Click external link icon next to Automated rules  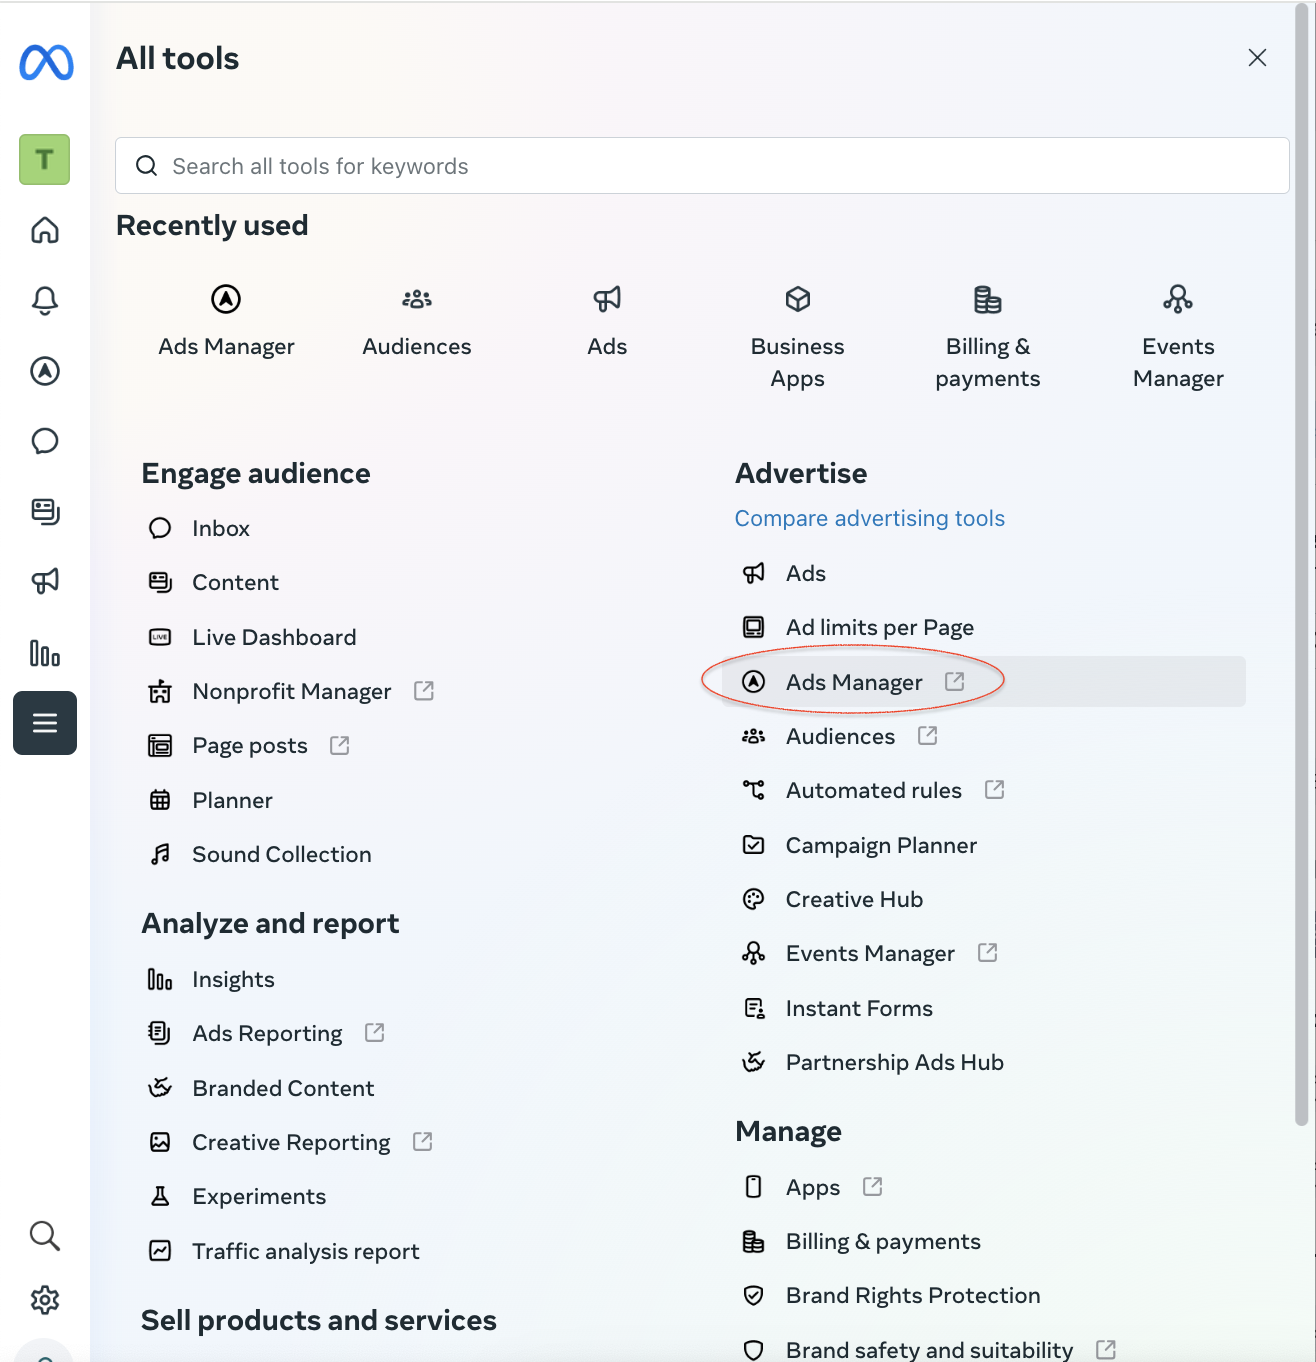[994, 789]
